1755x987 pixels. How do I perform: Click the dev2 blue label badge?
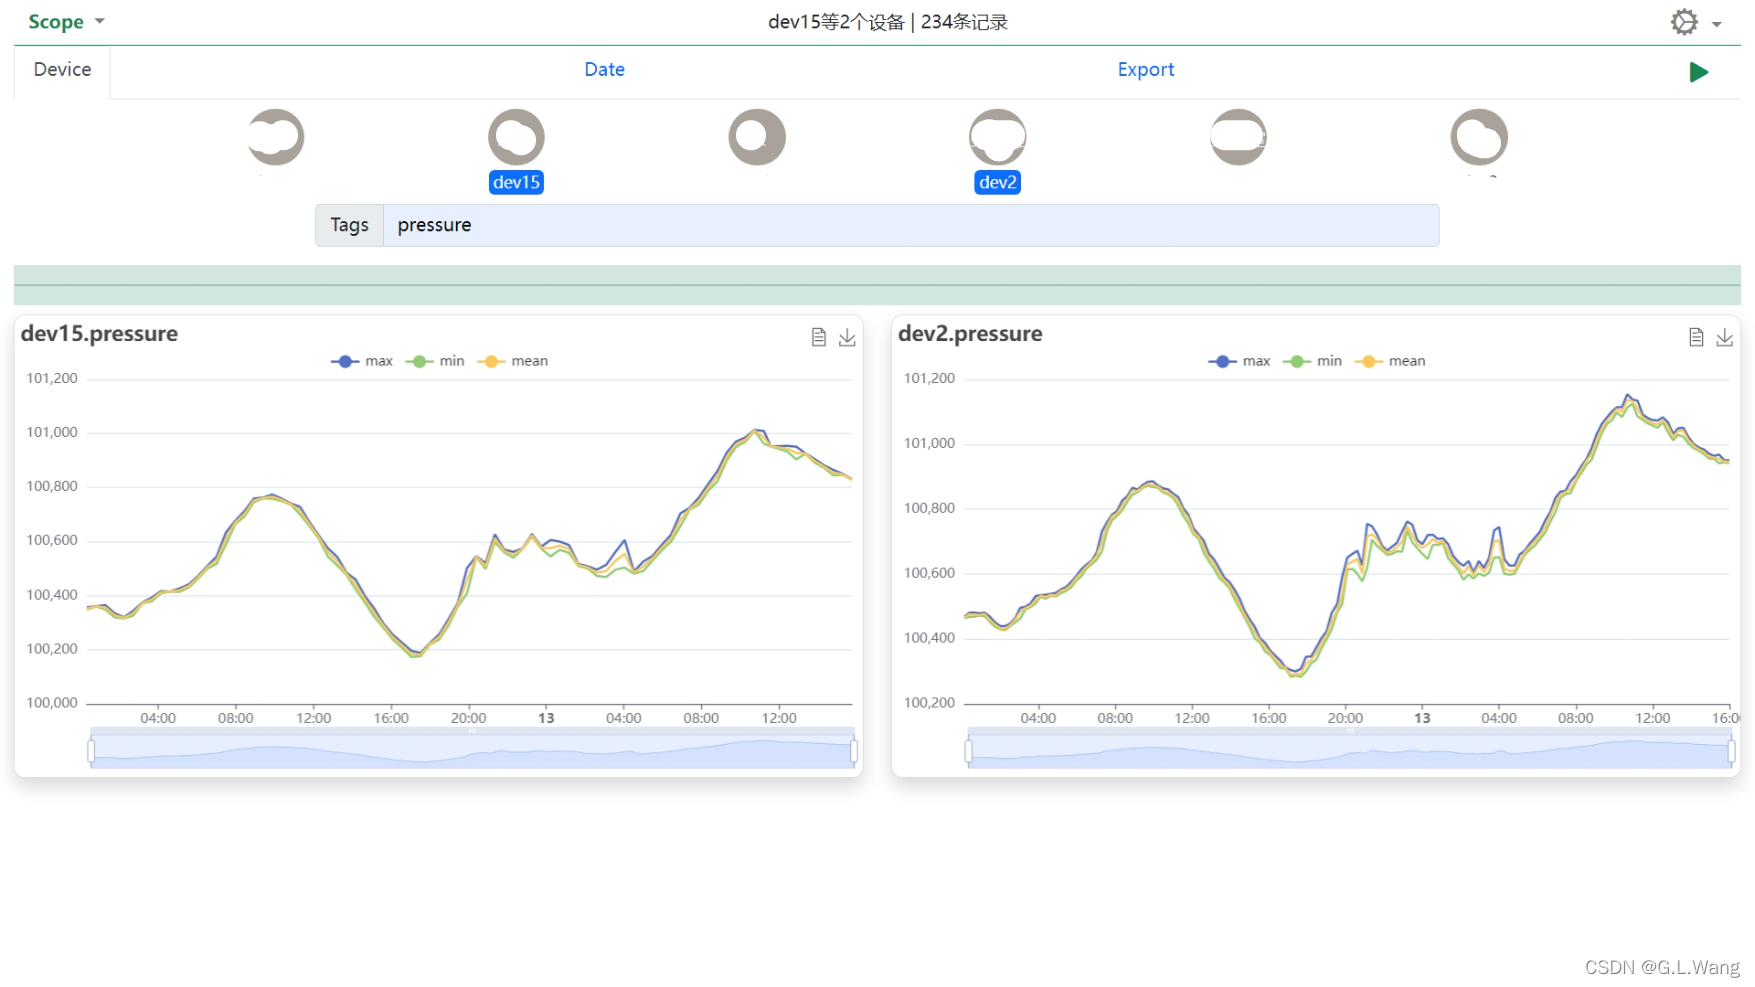998,182
